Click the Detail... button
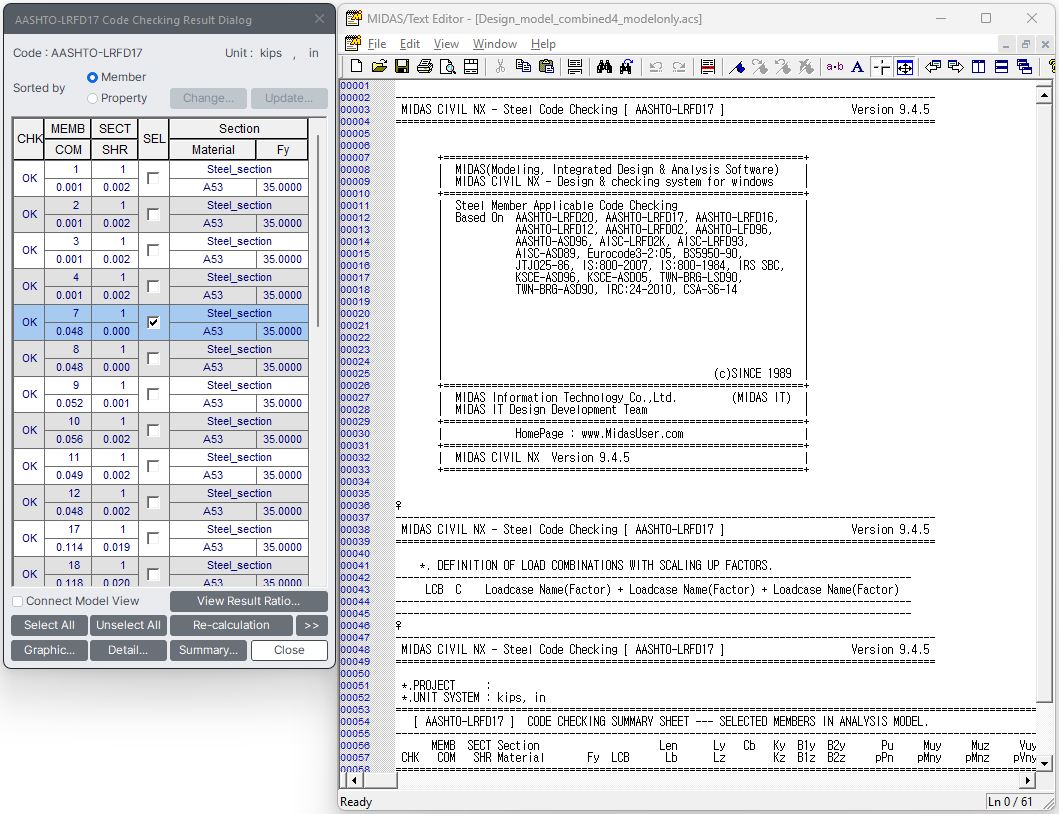Image resolution: width=1059 pixels, height=814 pixels. click(128, 650)
